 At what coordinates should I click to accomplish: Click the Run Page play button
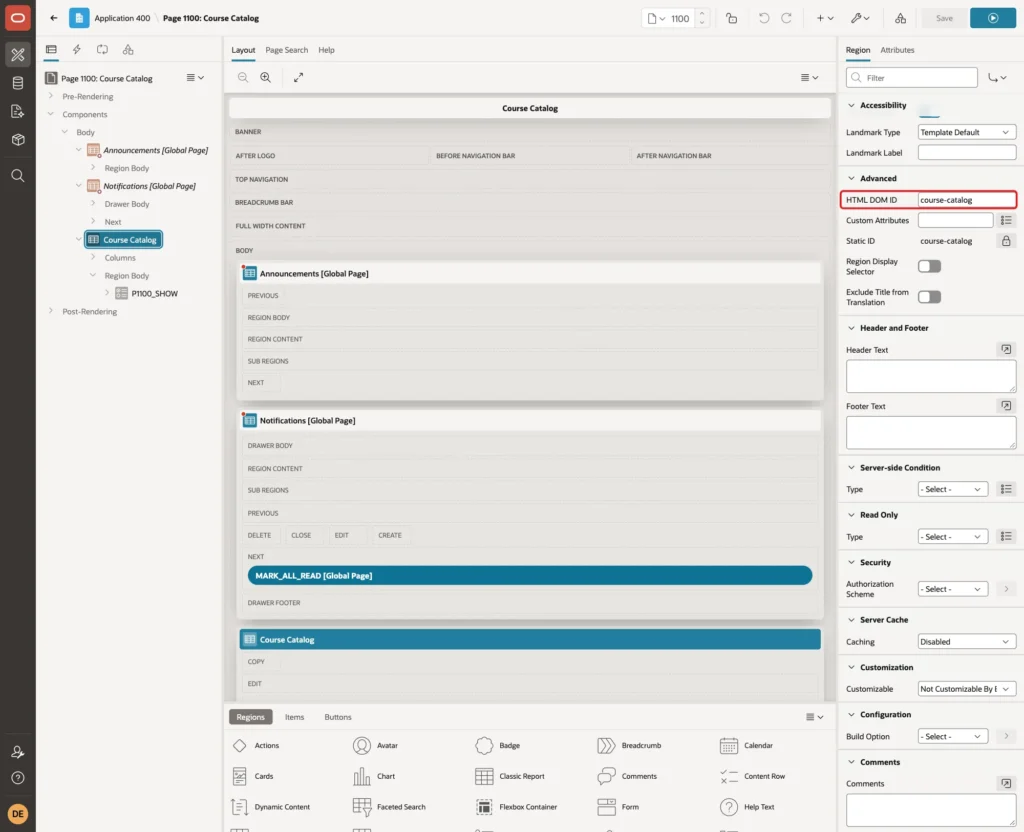click(992, 18)
